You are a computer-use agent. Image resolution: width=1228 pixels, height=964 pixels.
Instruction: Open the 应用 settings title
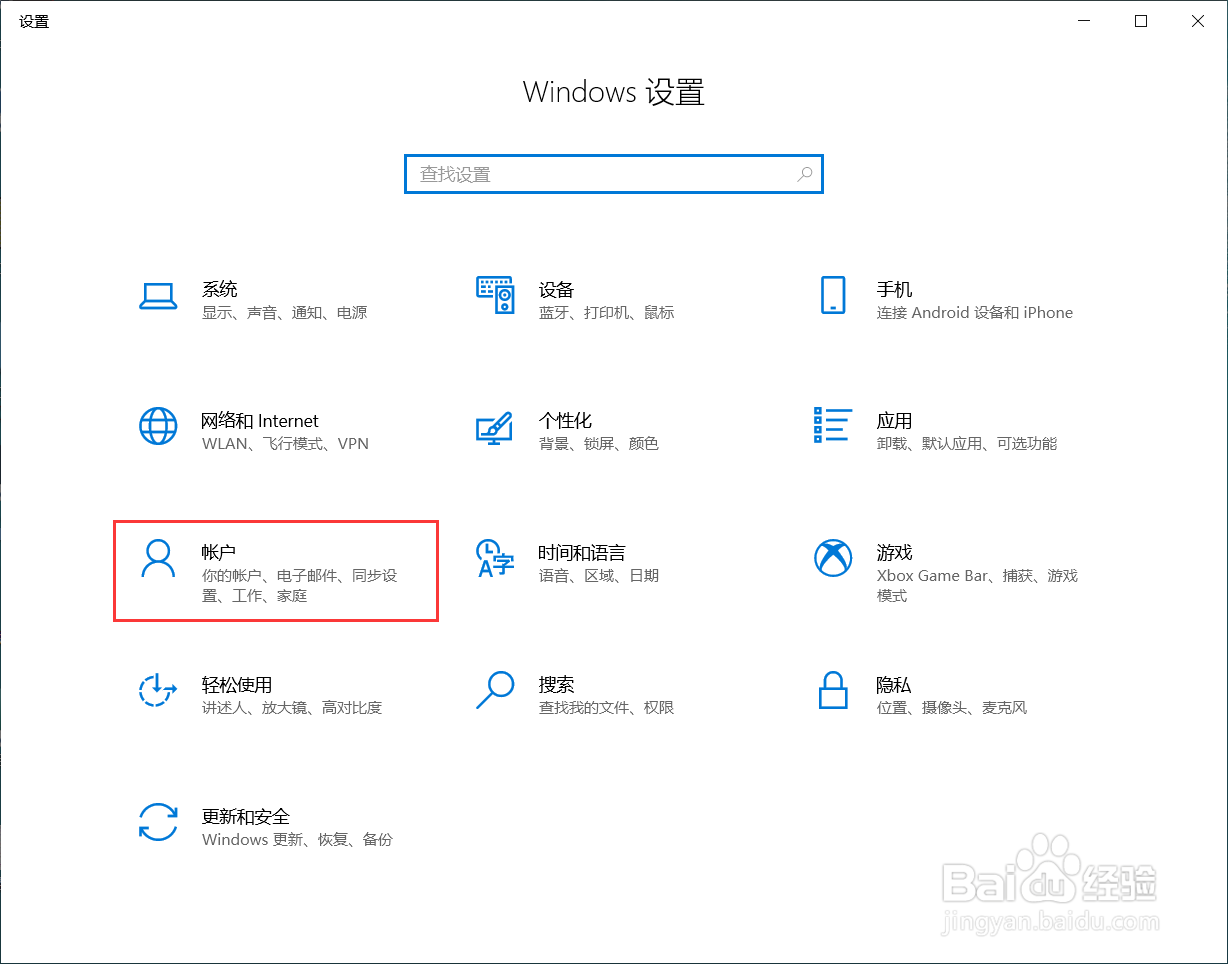click(x=895, y=421)
